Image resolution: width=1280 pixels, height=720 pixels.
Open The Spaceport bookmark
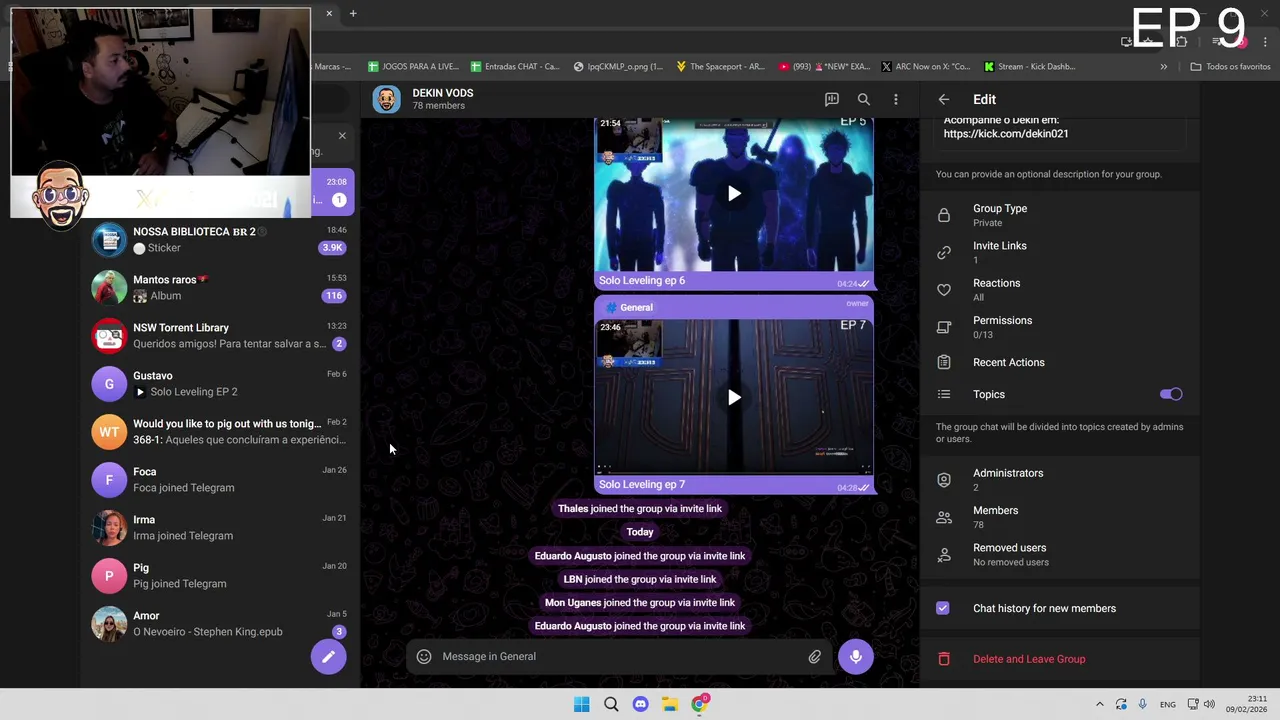click(720, 66)
